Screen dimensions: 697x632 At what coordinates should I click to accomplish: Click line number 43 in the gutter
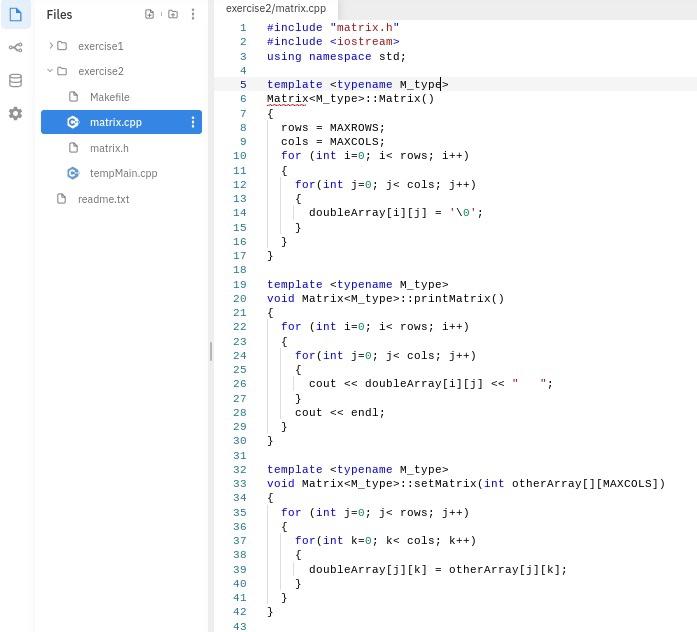[x=240, y=626]
